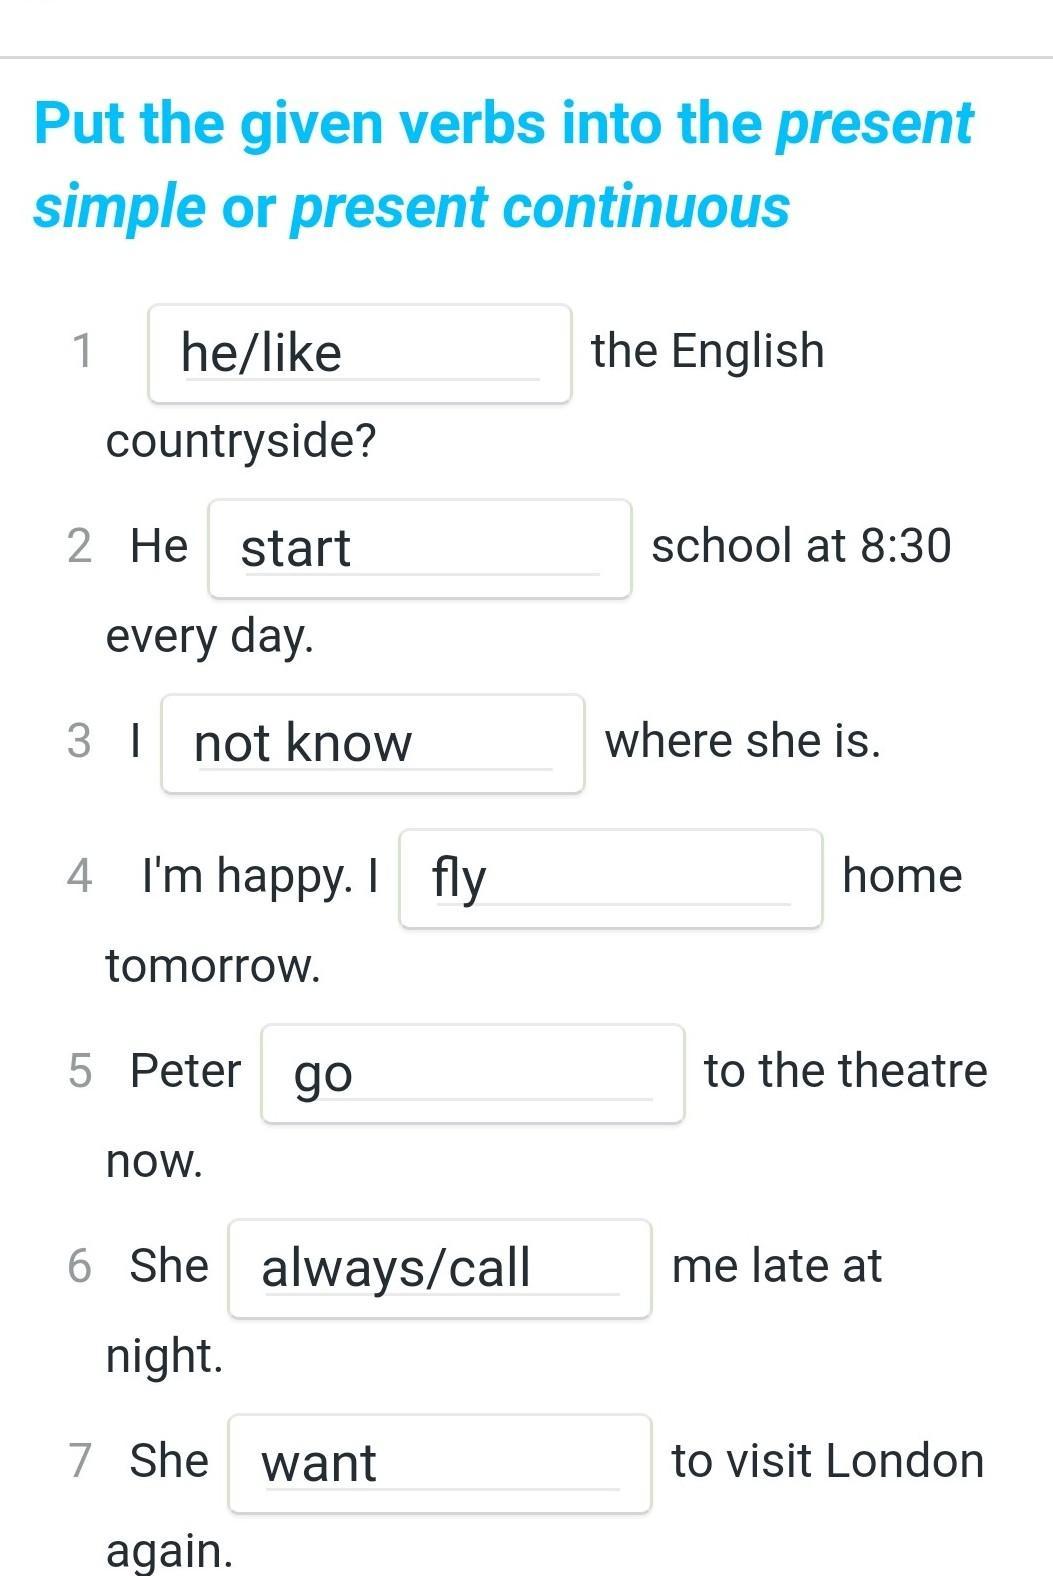Click the 'he/like' answer field

[360, 354]
